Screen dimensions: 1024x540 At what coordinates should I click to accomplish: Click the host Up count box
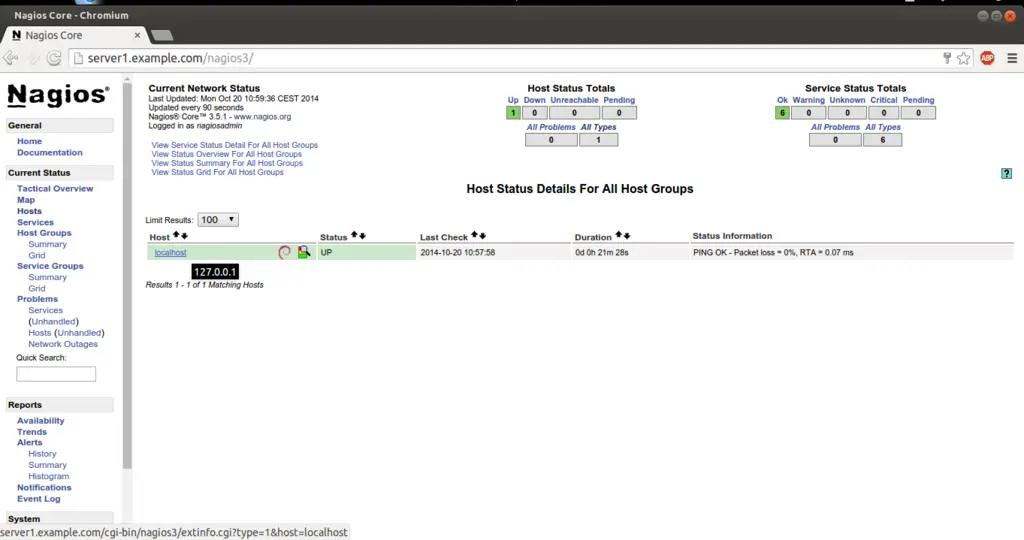tap(513, 113)
